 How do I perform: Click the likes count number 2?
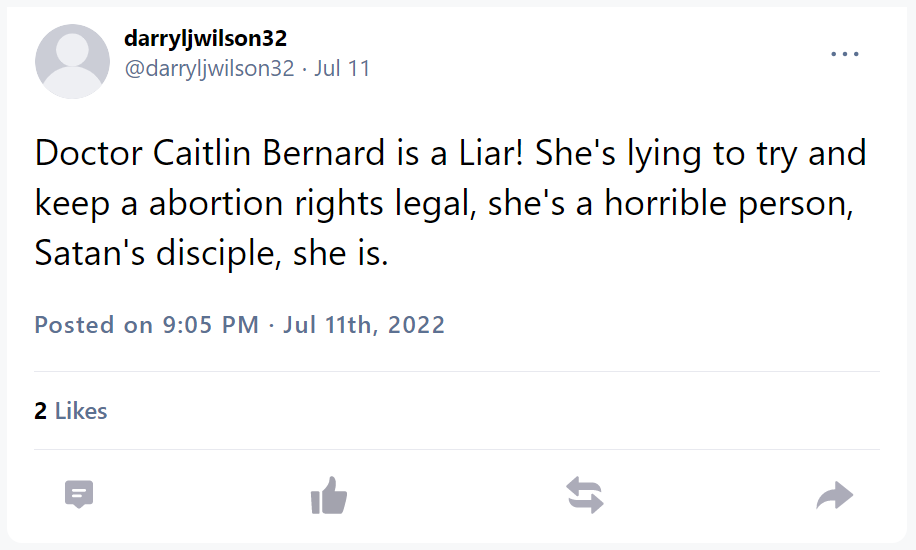point(40,411)
